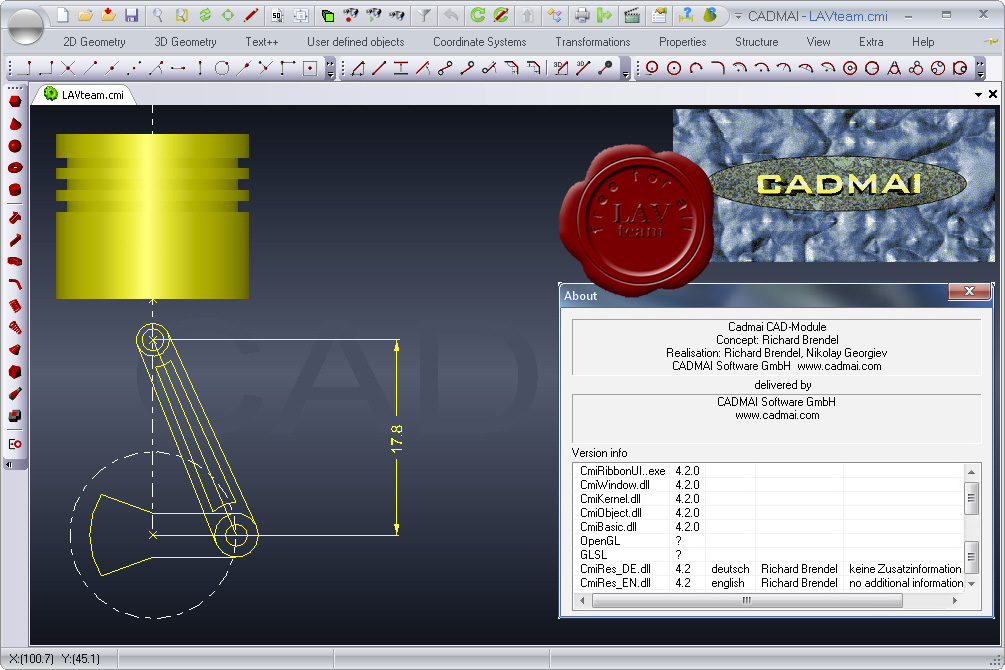This screenshot has height=670, width=1005.
Task: Open the Text++ menu
Action: pos(262,42)
